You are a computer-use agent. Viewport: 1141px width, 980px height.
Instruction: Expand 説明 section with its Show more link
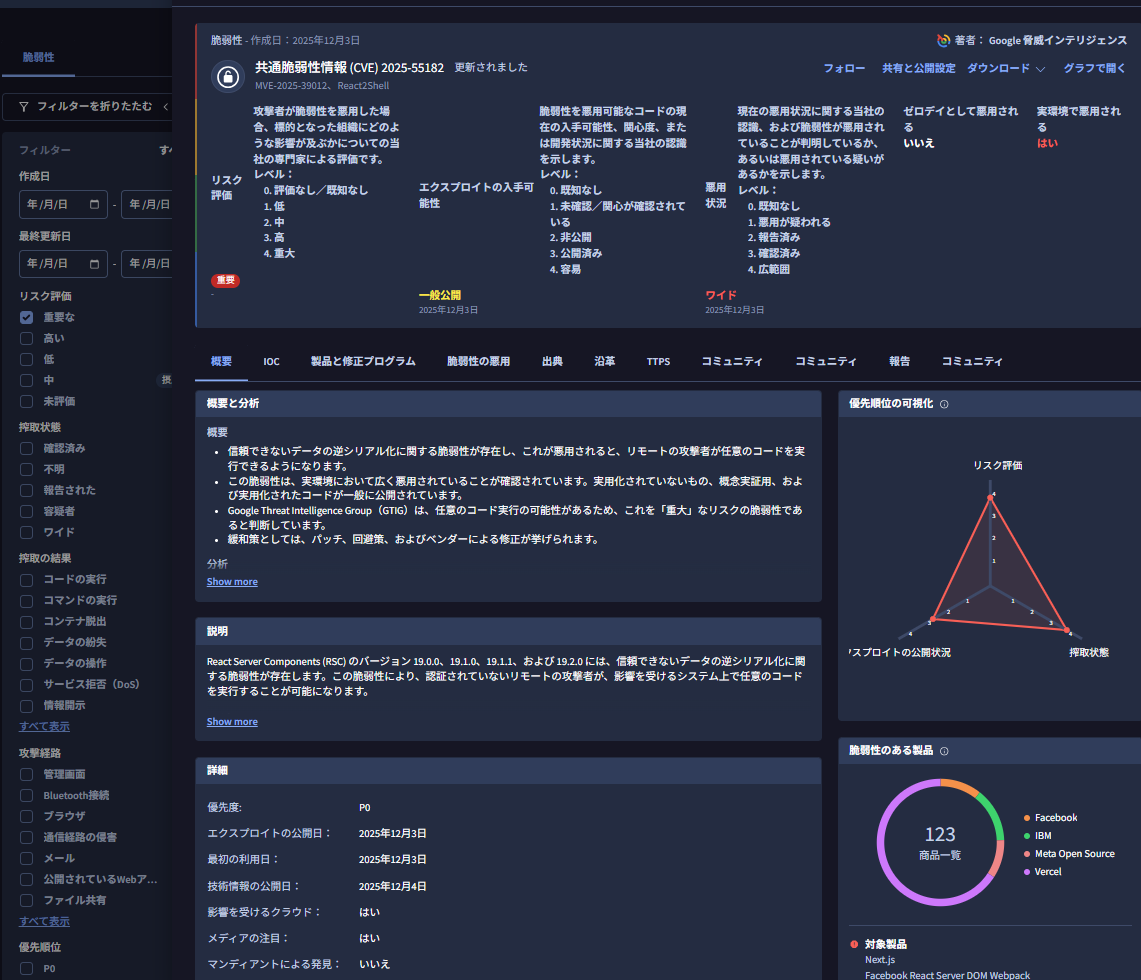point(232,722)
